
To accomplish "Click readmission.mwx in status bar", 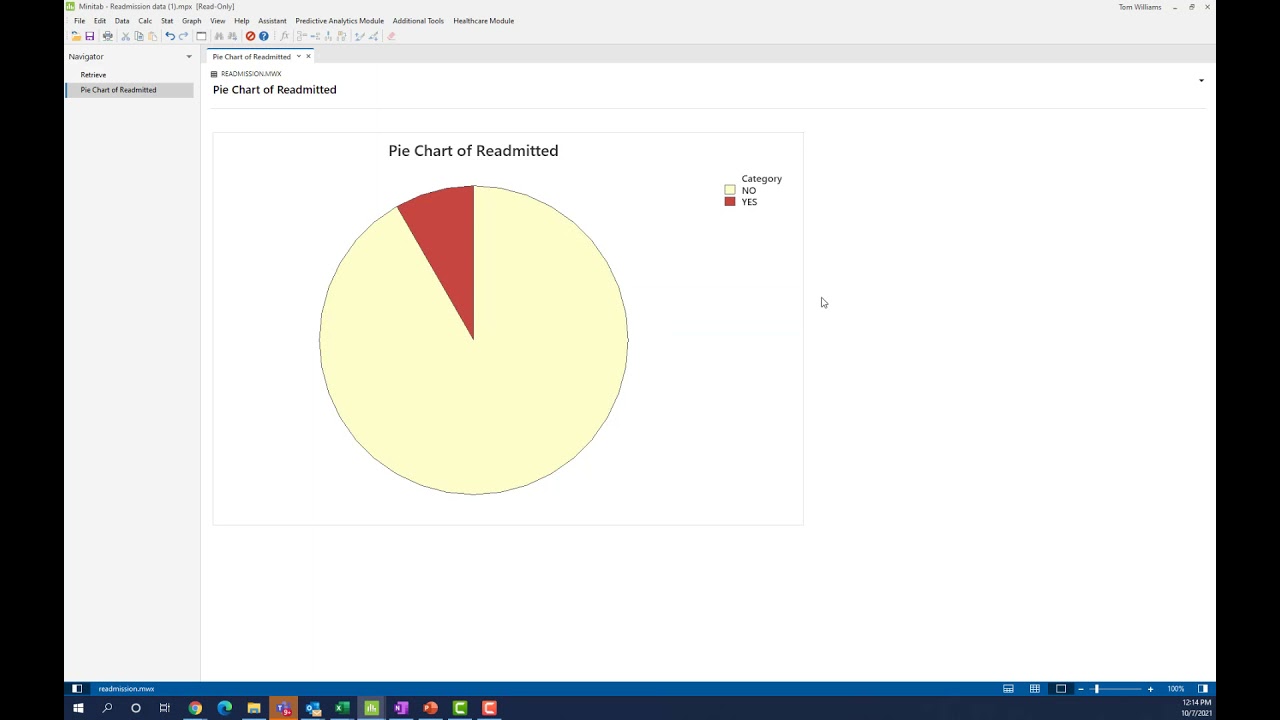I will click(x=126, y=689).
